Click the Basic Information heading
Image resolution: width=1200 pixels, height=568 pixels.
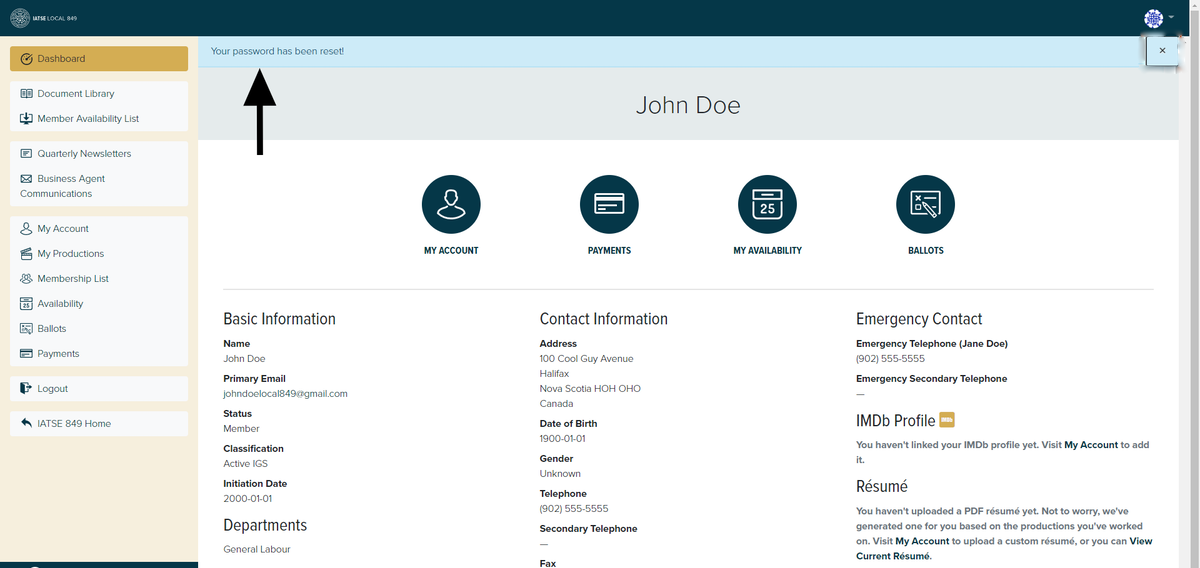tap(279, 319)
